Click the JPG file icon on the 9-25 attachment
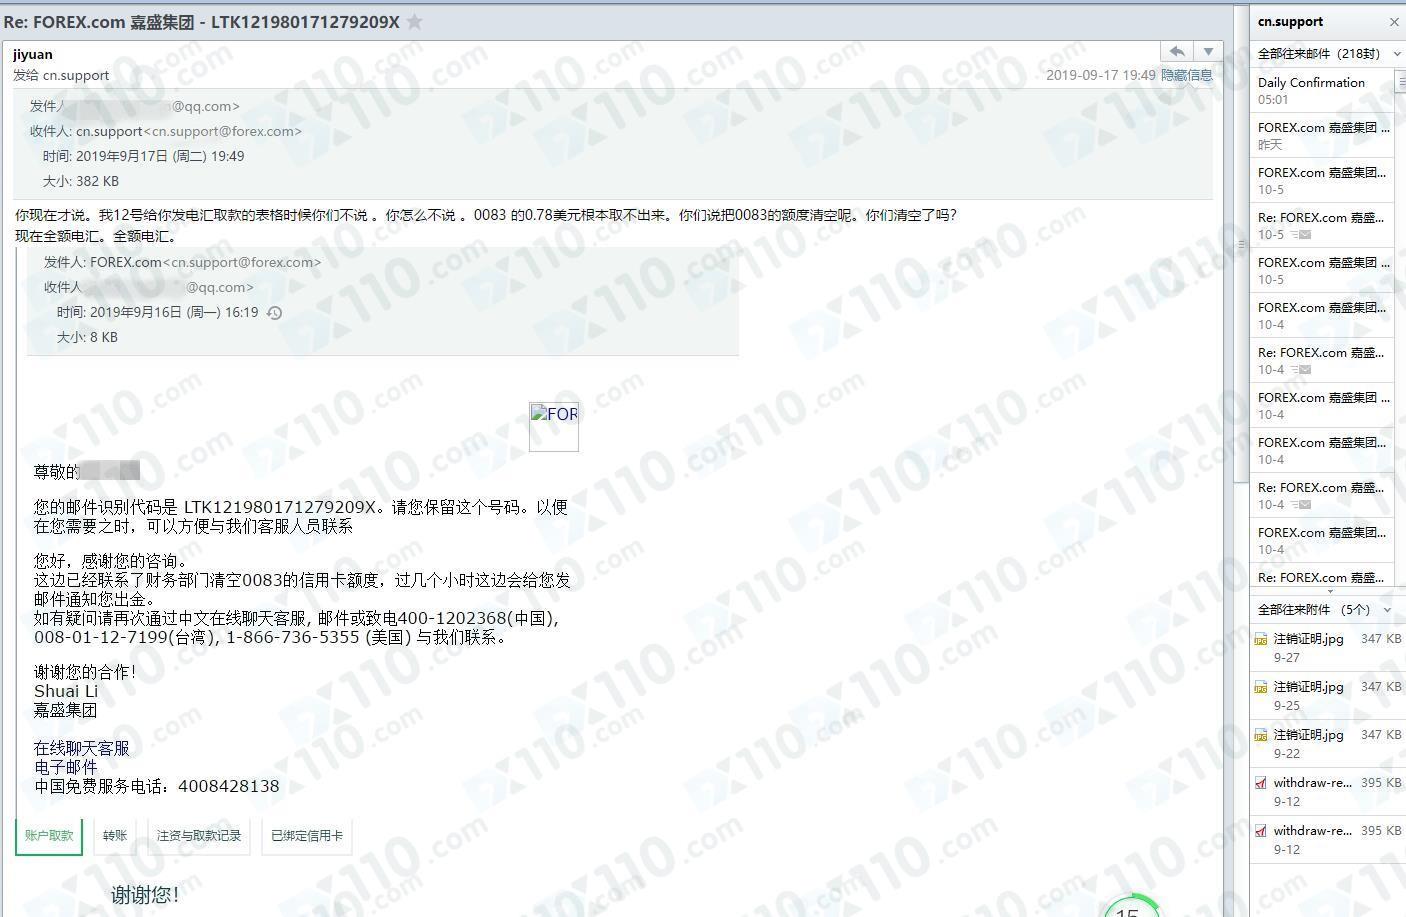Screen dimensions: 1406x917 (x=1261, y=687)
